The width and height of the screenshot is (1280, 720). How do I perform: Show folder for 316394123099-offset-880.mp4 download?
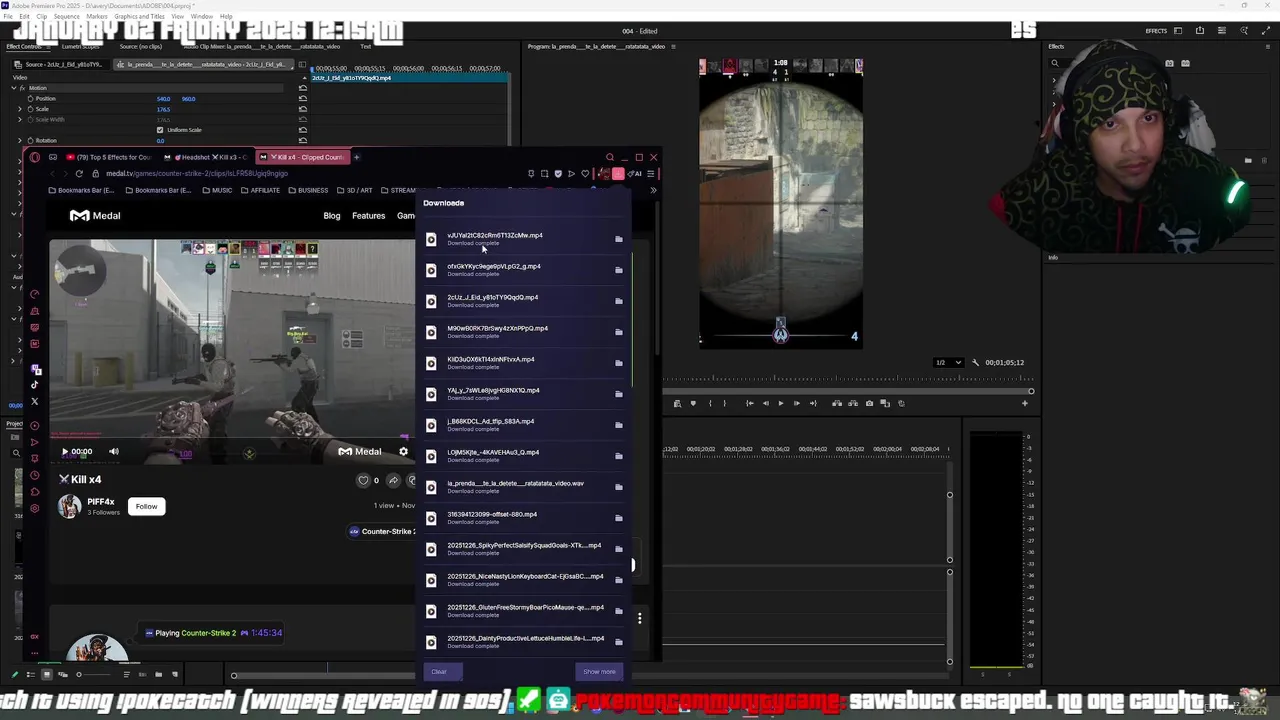click(618, 518)
